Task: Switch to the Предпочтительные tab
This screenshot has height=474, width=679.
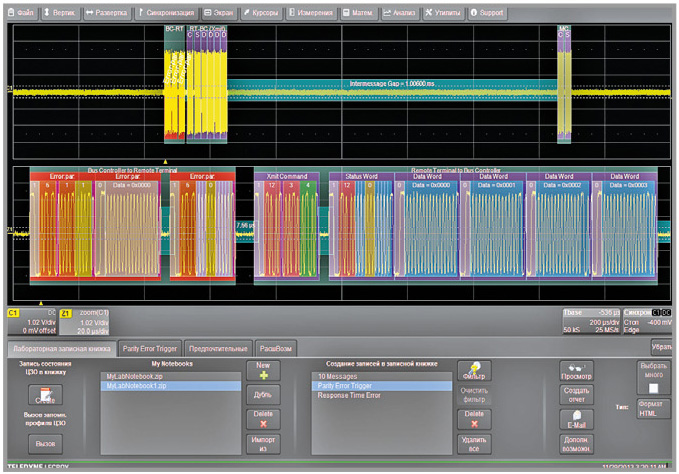Action: pyautogui.click(x=219, y=349)
